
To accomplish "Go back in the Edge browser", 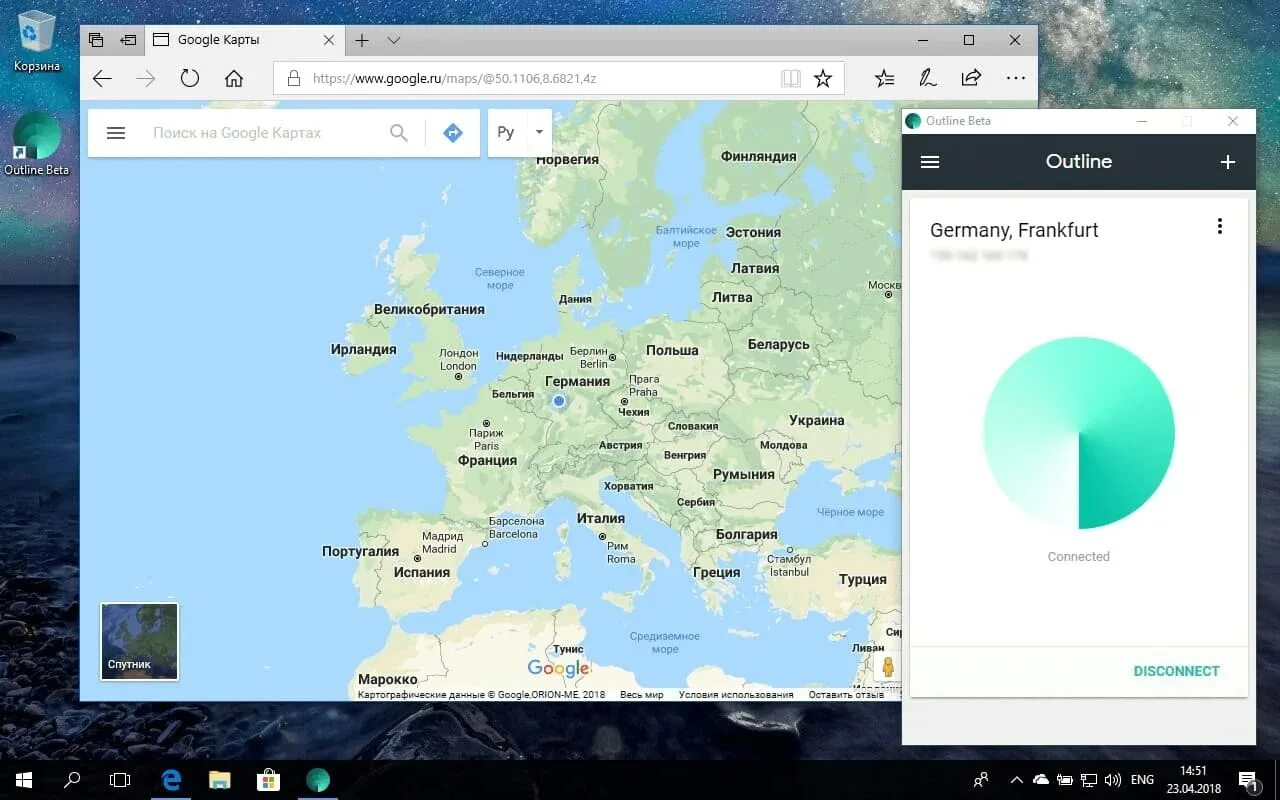I will 102,78.
